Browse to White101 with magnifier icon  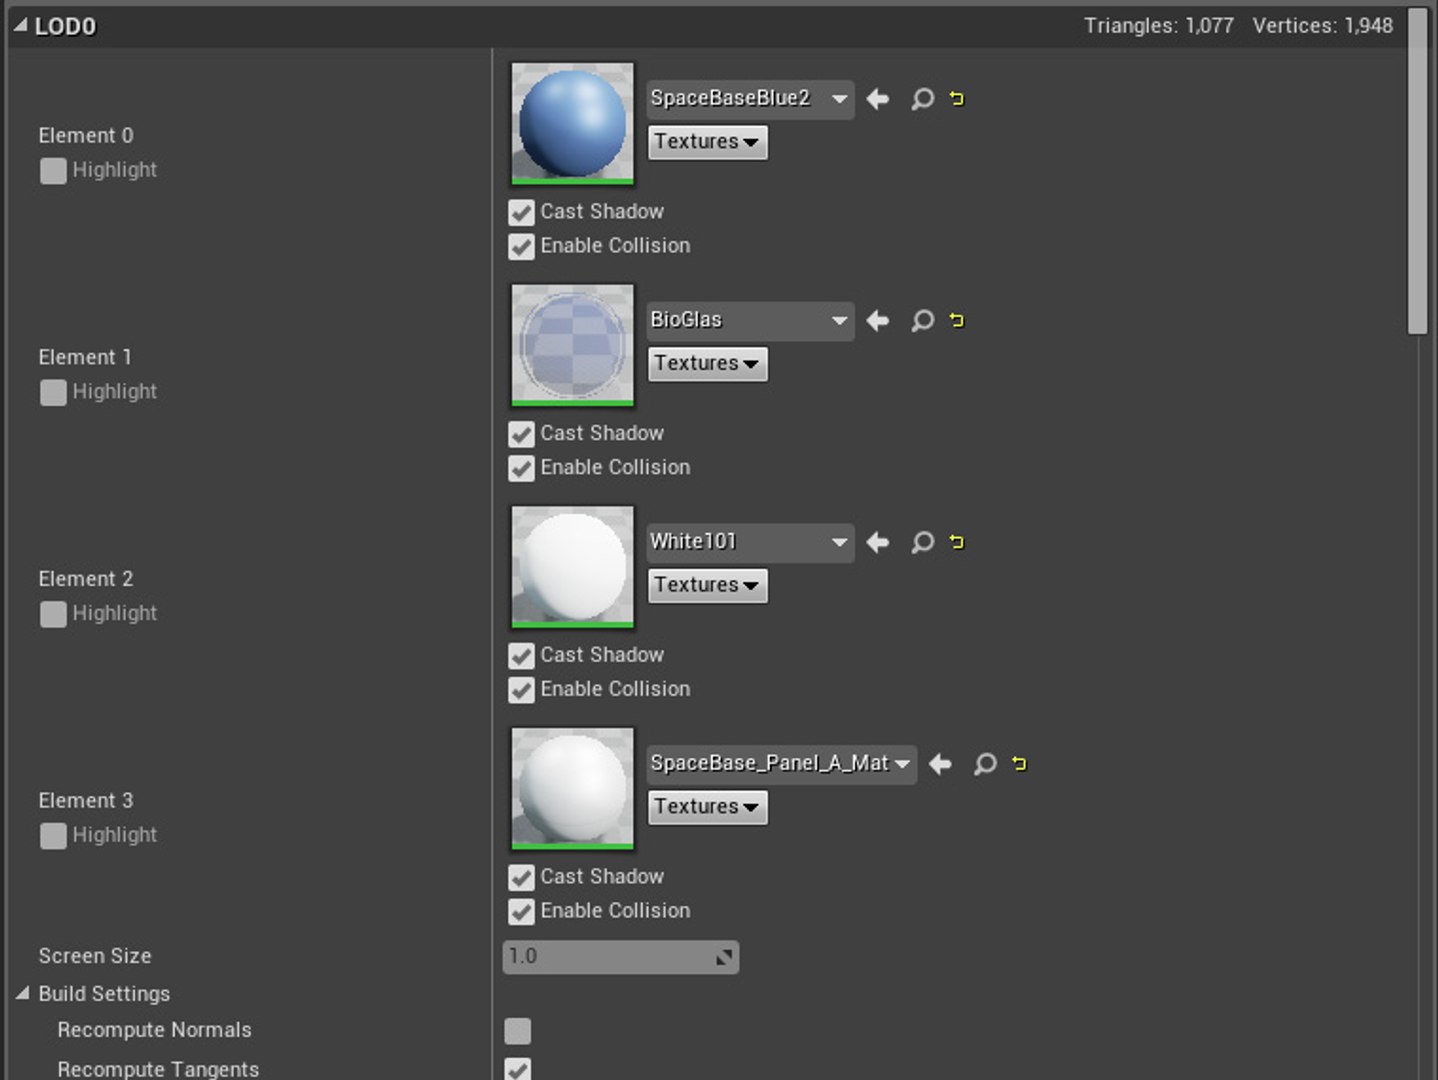click(922, 543)
